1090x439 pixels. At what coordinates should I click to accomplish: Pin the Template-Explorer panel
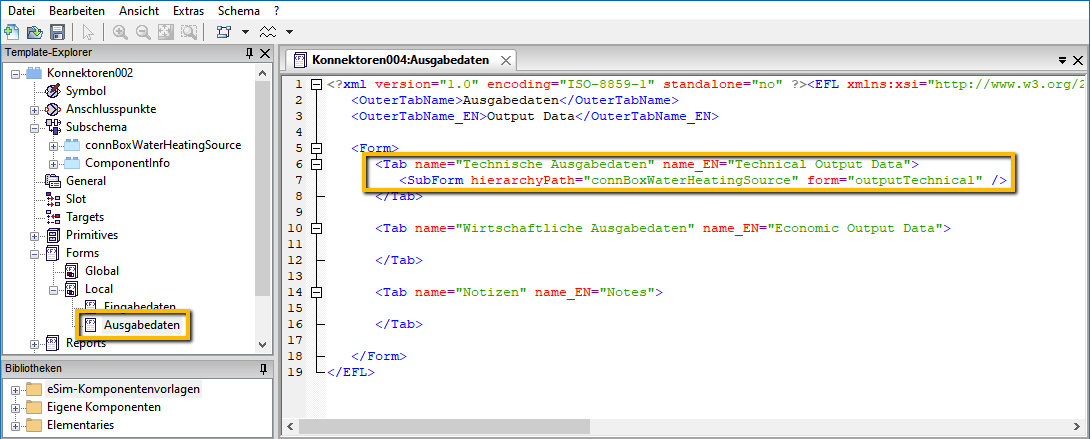pos(250,53)
